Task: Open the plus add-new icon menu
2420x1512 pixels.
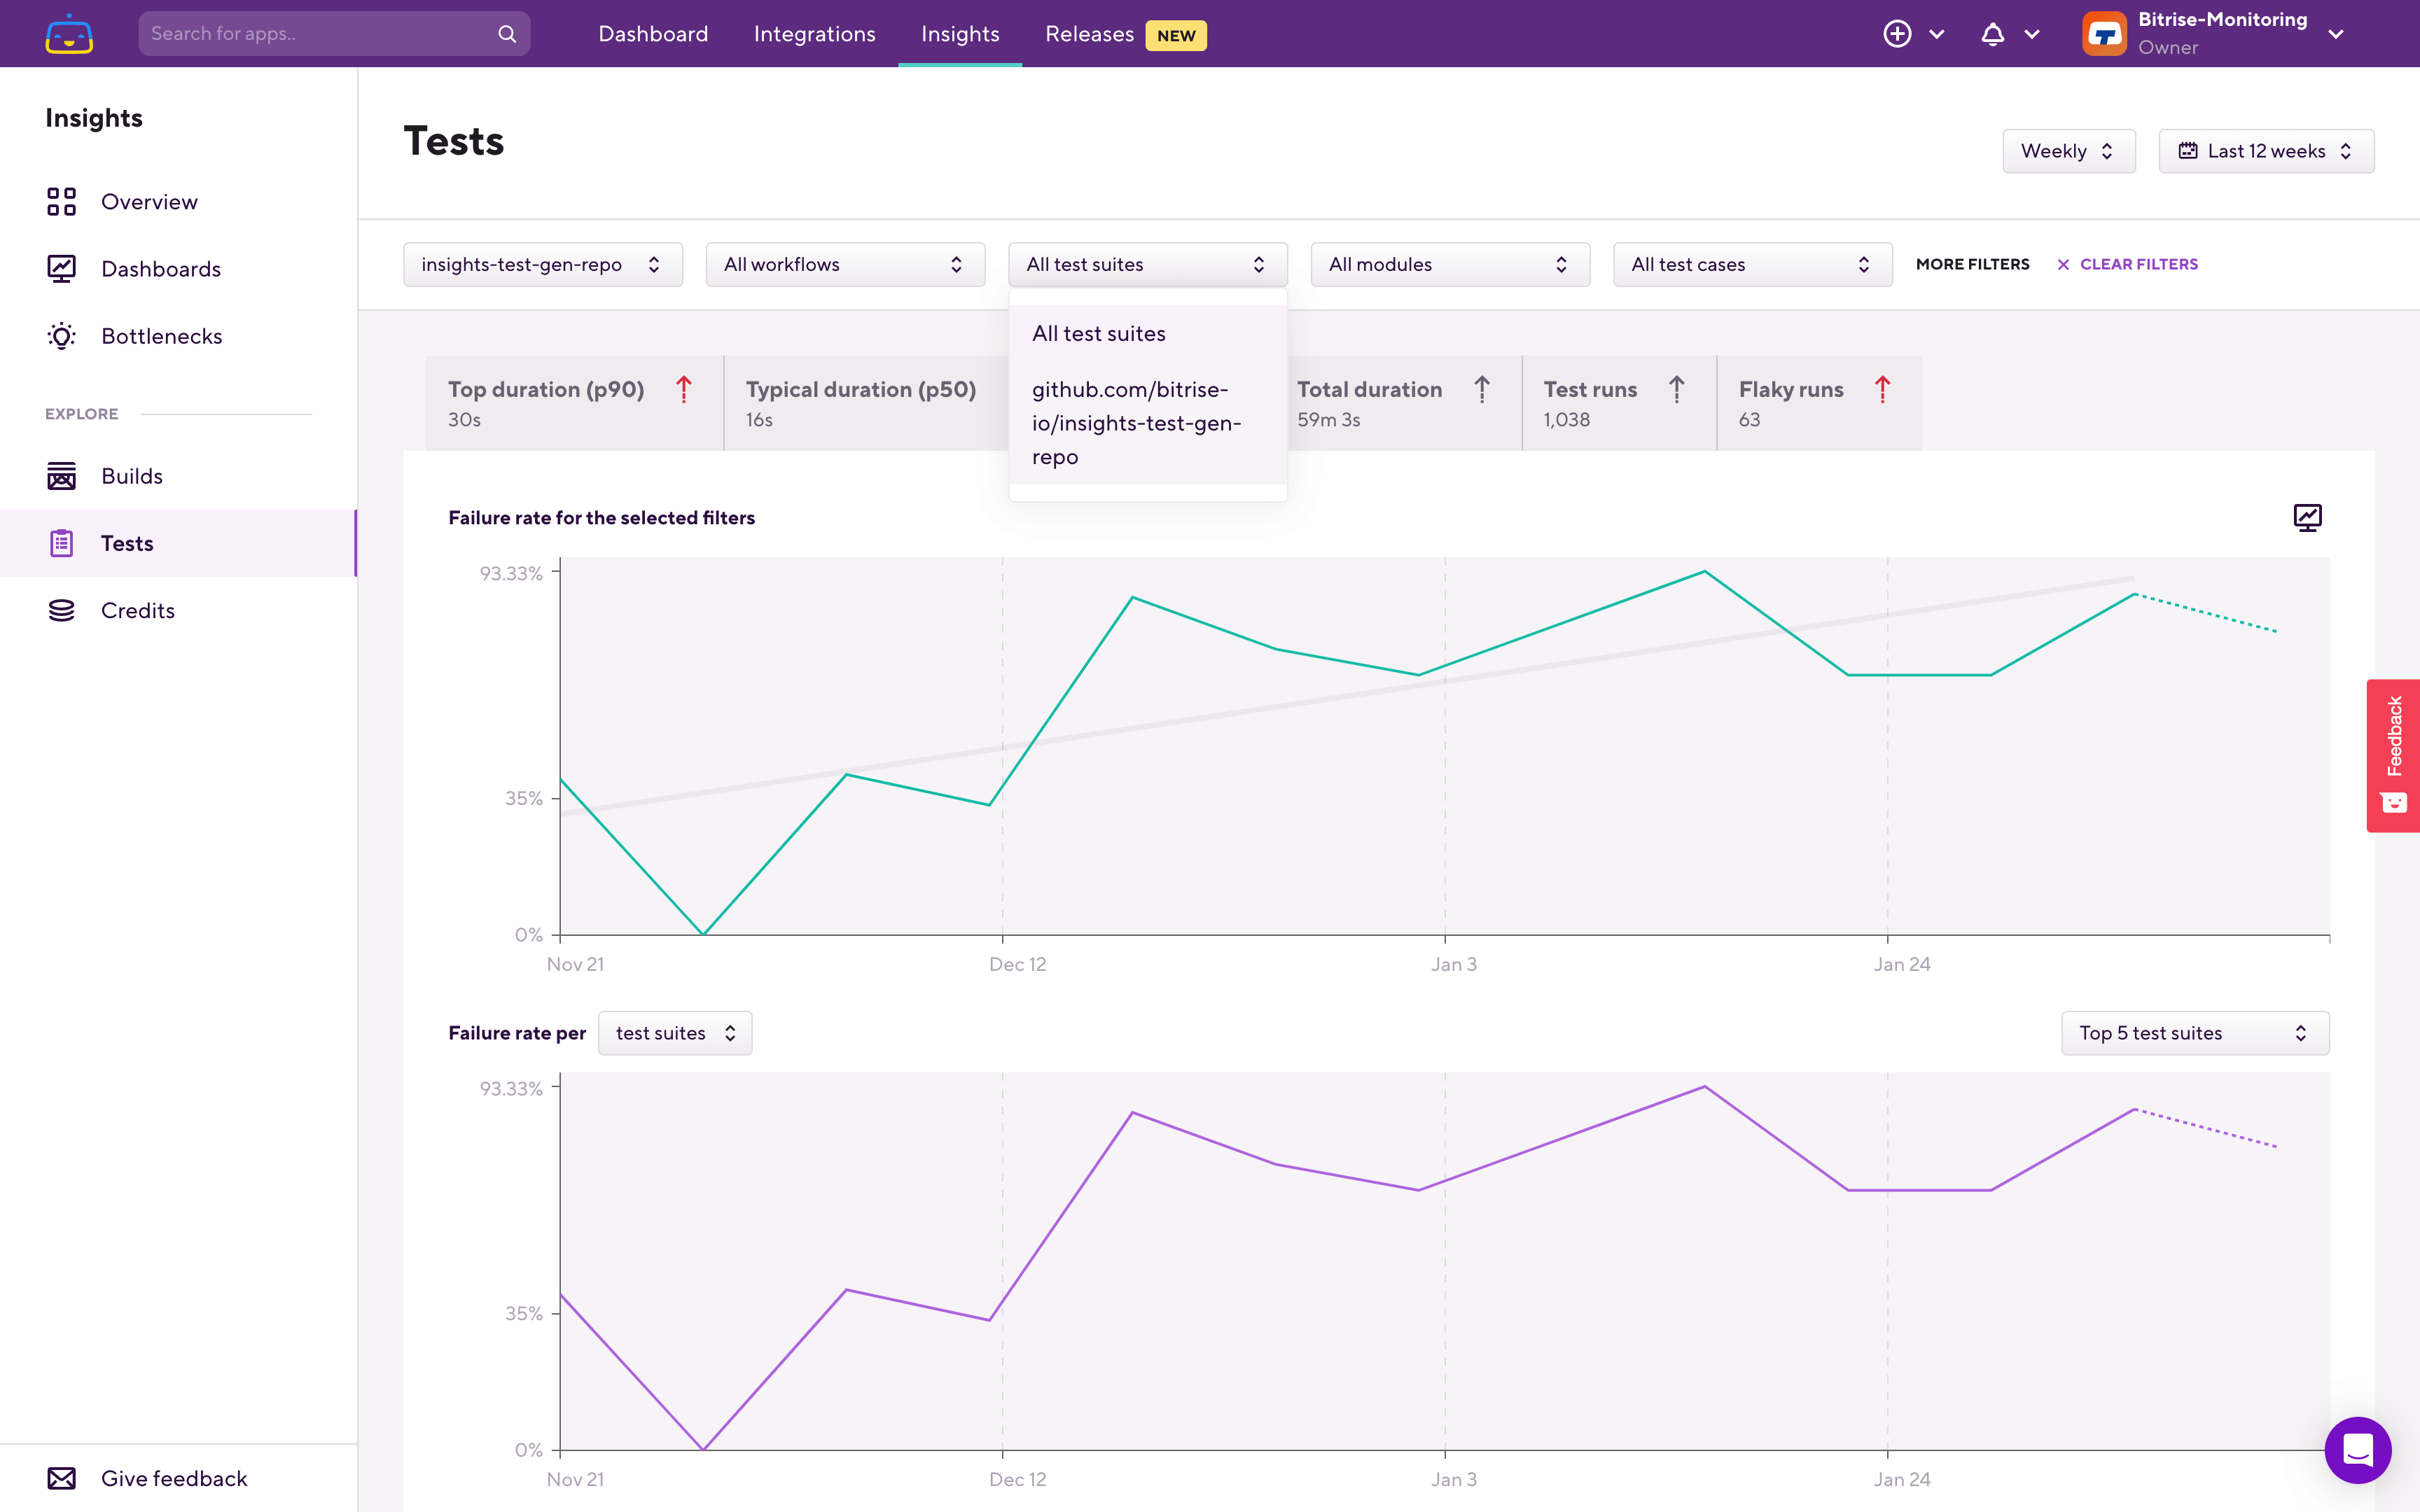Action: (1897, 34)
